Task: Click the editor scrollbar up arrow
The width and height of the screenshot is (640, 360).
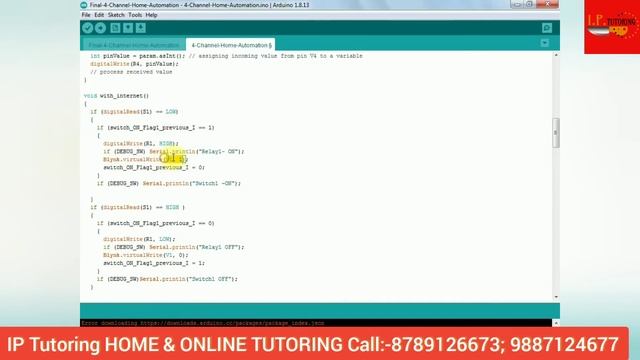Action: click(x=556, y=55)
